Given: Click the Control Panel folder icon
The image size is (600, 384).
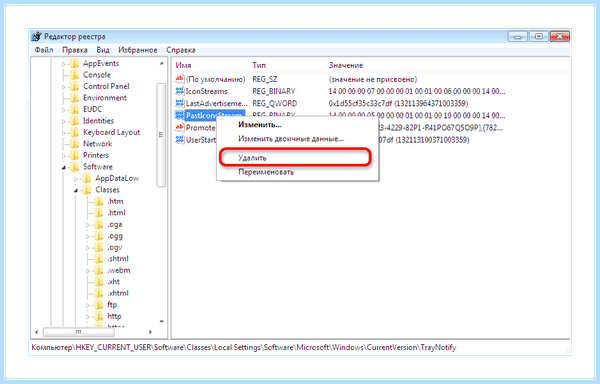Looking at the screenshot, I should pyautogui.click(x=75, y=86).
